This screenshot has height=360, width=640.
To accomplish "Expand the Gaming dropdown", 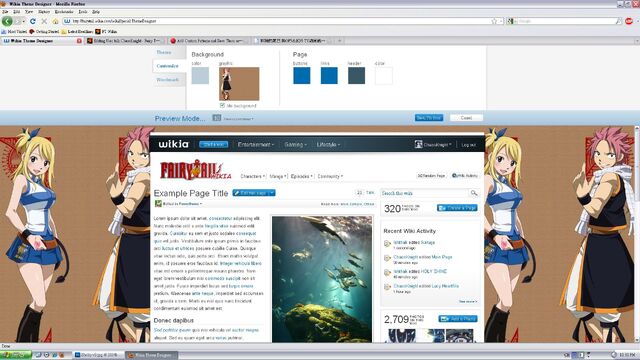I will (296, 144).
